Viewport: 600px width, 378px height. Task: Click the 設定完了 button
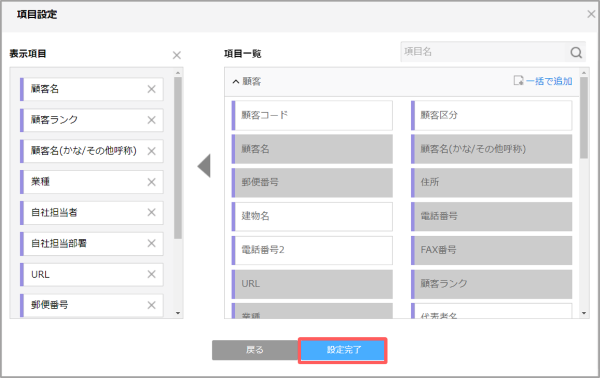pos(343,350)
